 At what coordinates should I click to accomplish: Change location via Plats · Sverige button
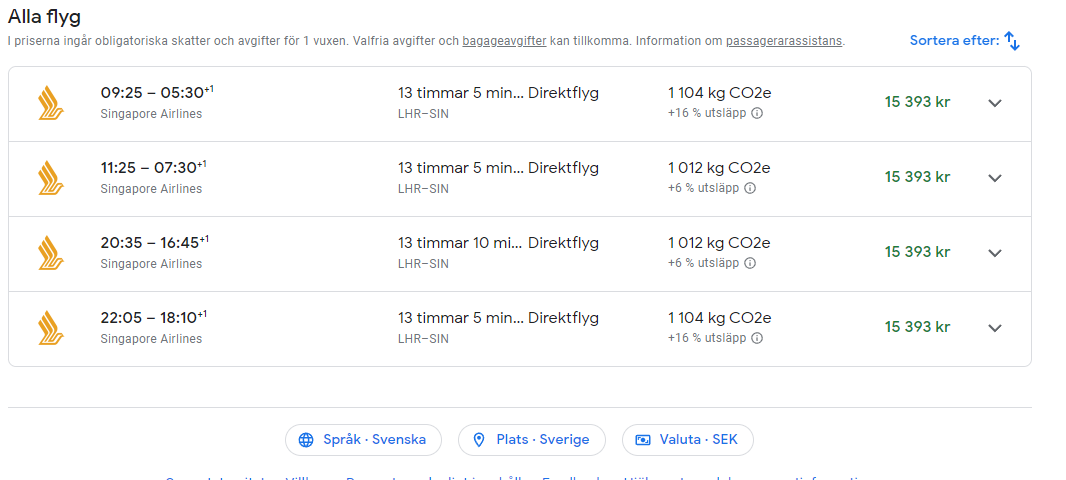point(530,440)
